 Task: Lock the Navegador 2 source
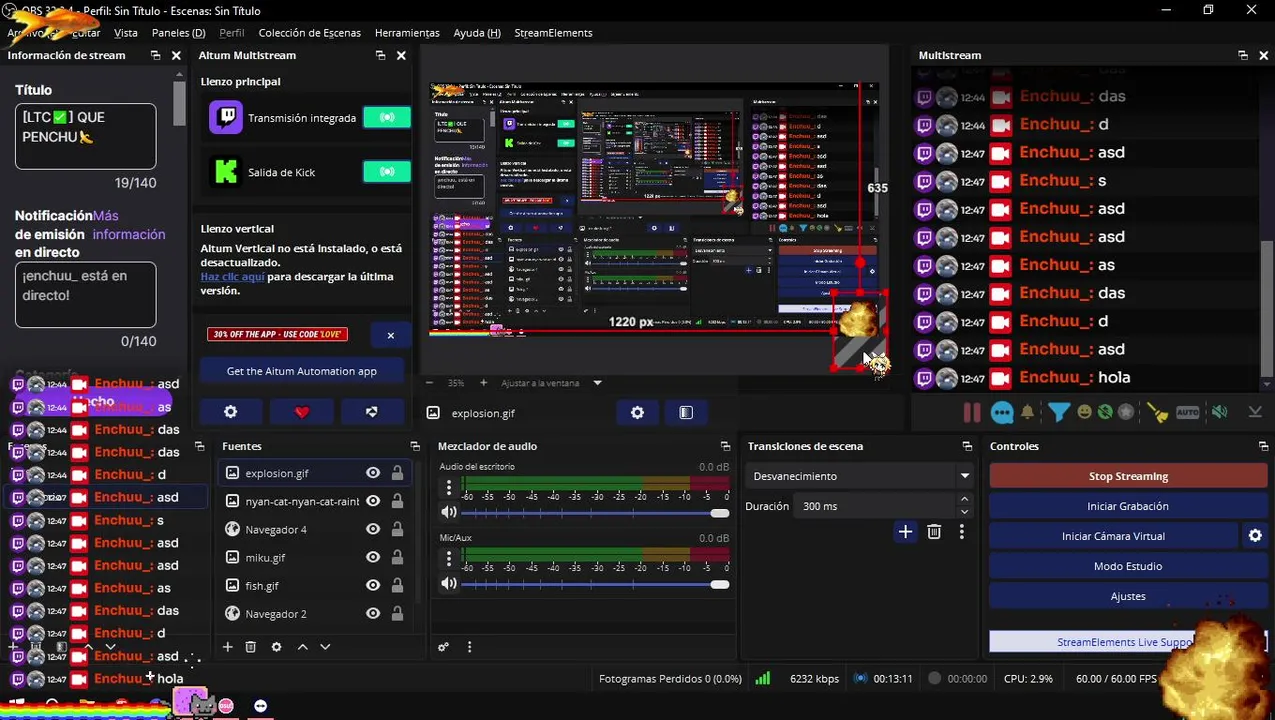pyautogui.click(x=397, y=613)
